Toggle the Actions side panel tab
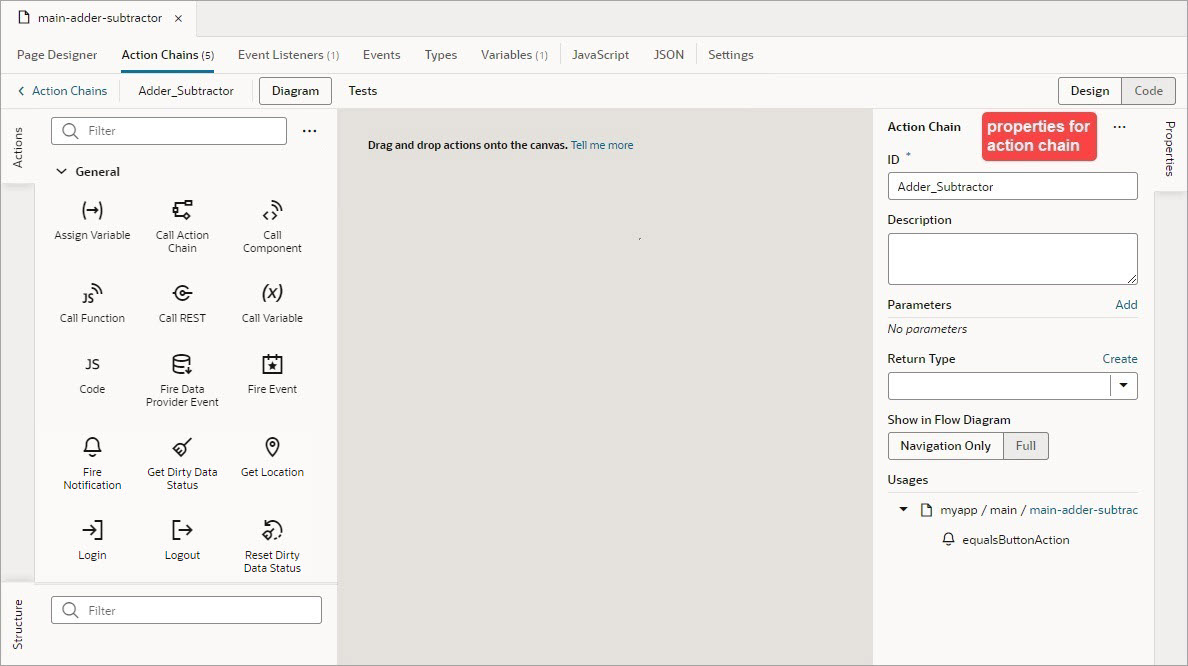This screenshot has height=666, width=1188. pos(18,147)
